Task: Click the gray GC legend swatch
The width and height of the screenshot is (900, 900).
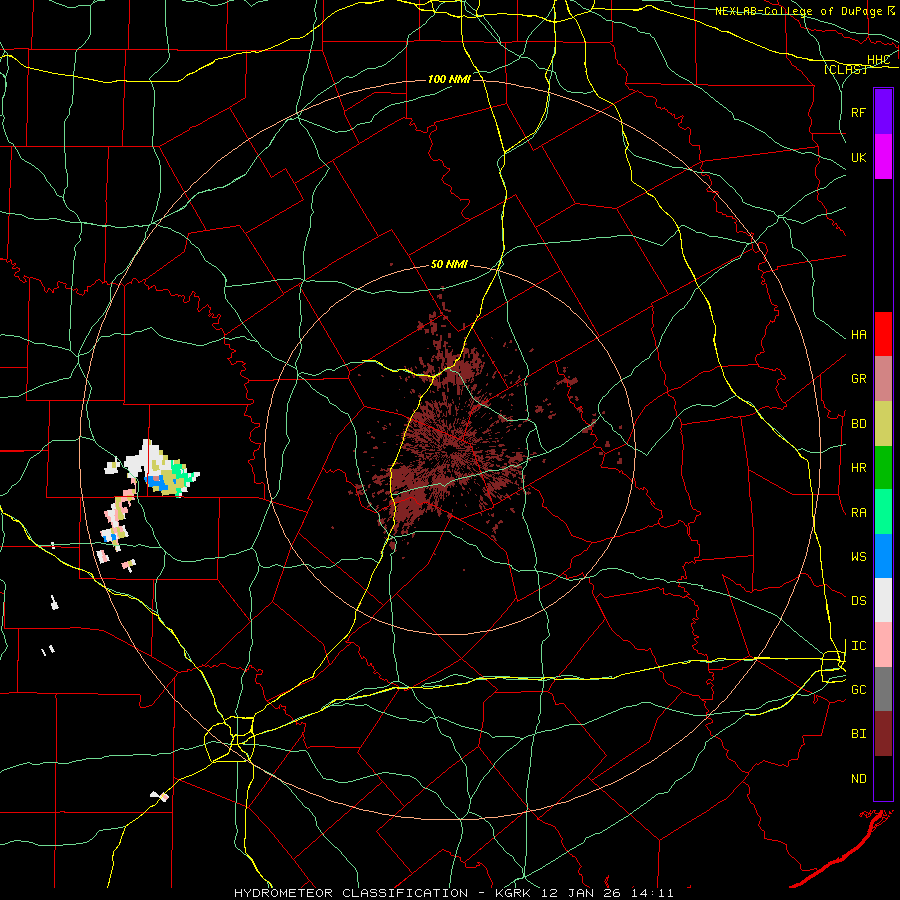Action: 883,689
